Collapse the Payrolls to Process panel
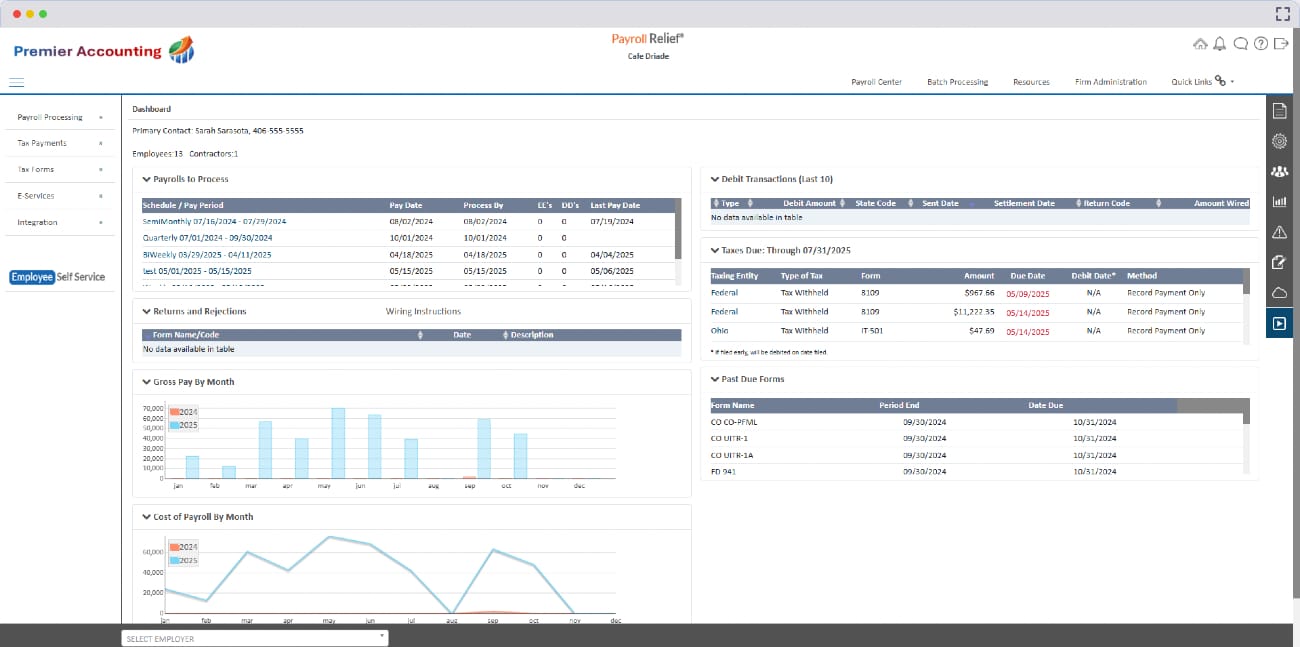The image size is (1300, 647). coord(146,180)
